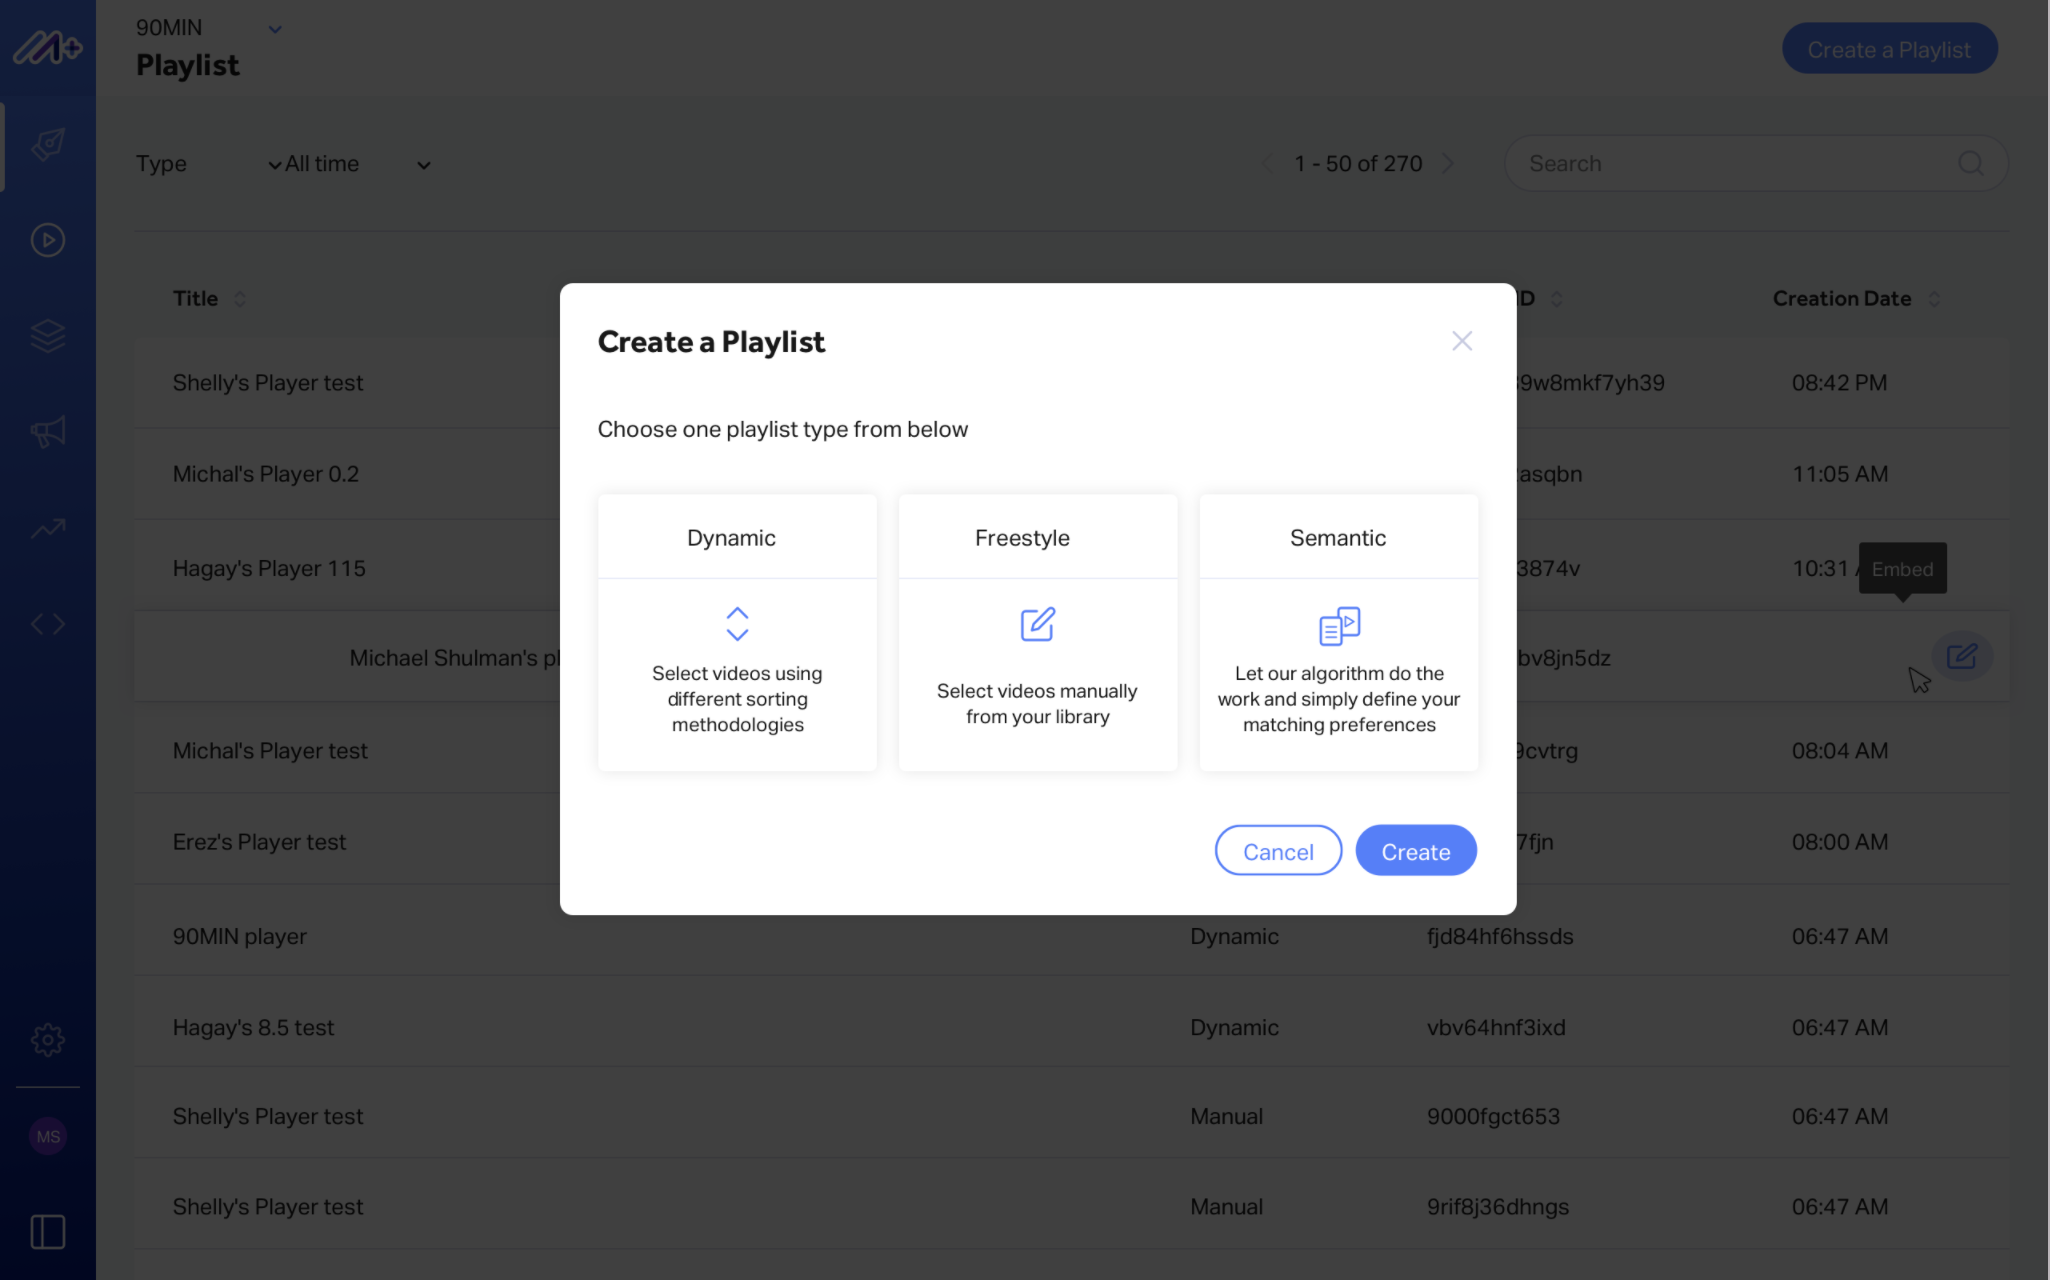2052x1280 pixels.
Task: Toggle the sidebar collapse panel icon
Action: point(47,1232)
